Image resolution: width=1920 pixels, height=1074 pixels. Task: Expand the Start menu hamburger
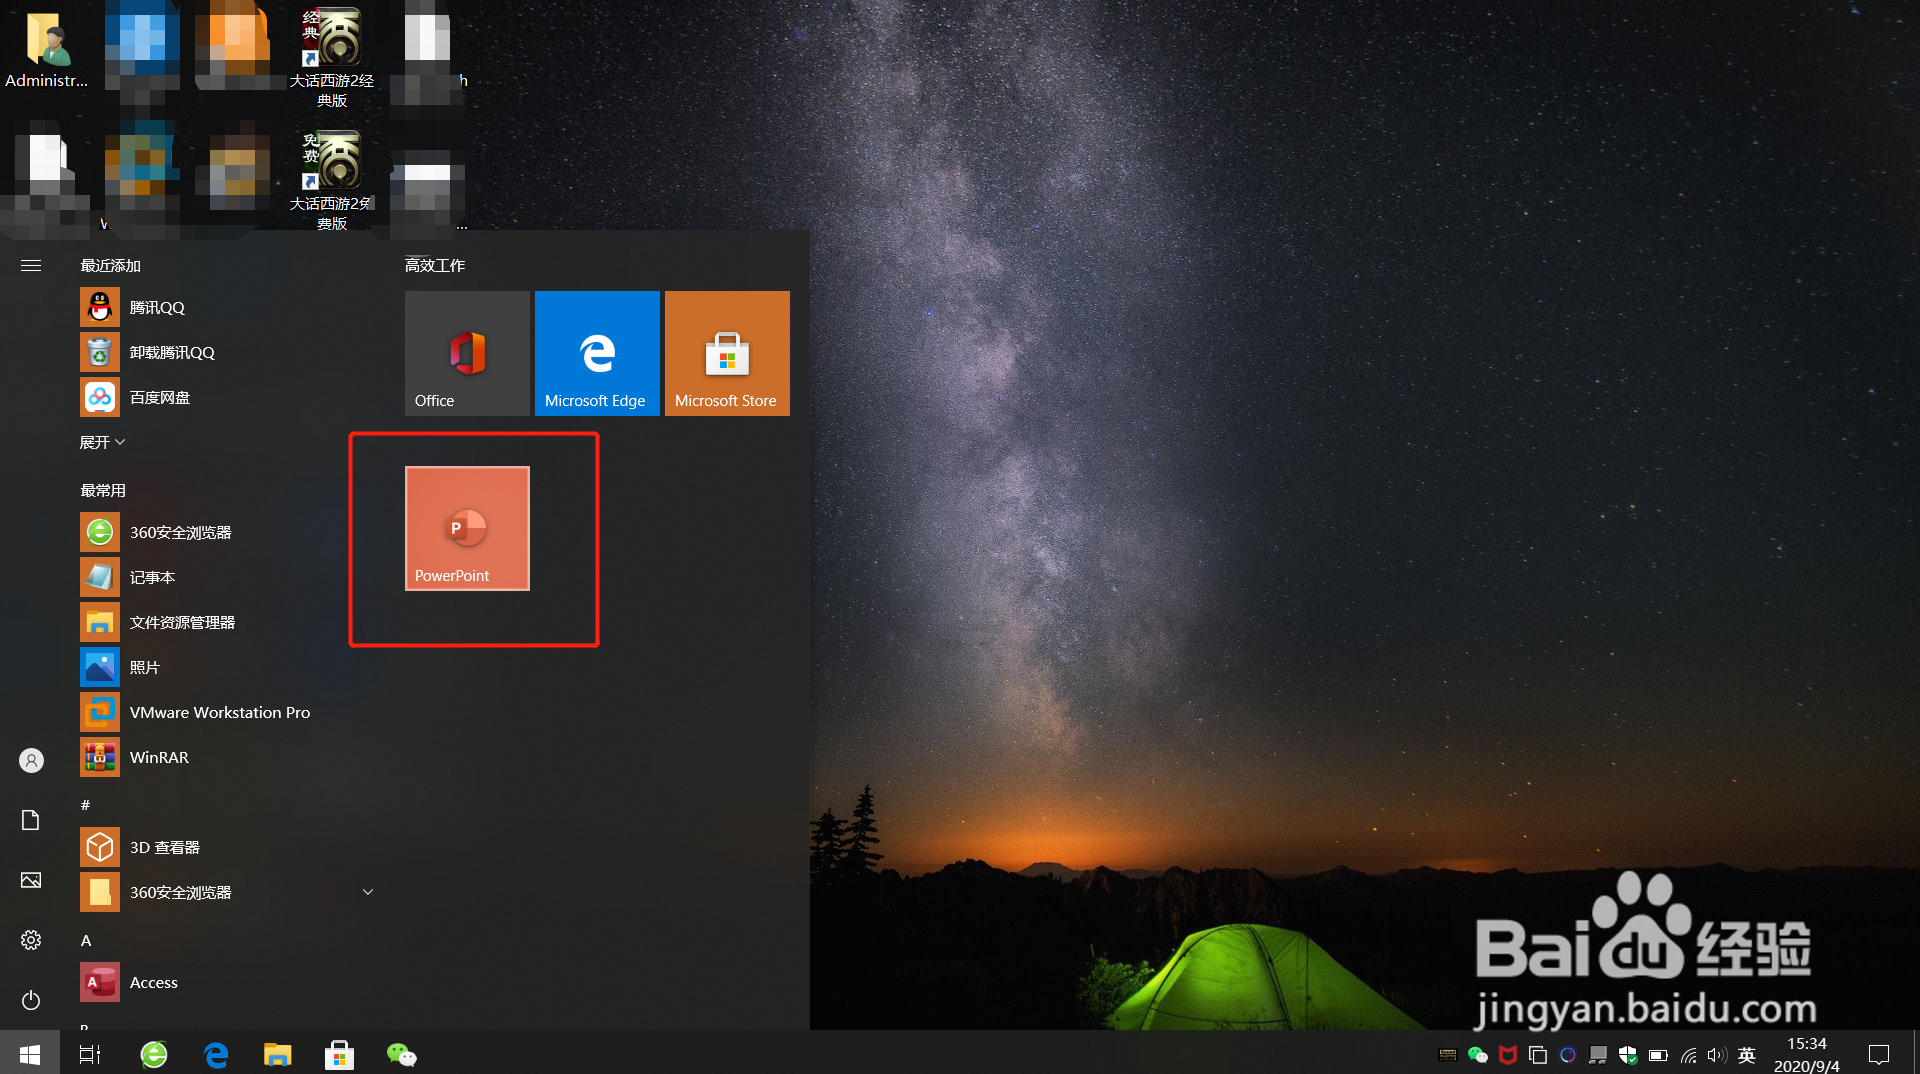tap(31, 265)
